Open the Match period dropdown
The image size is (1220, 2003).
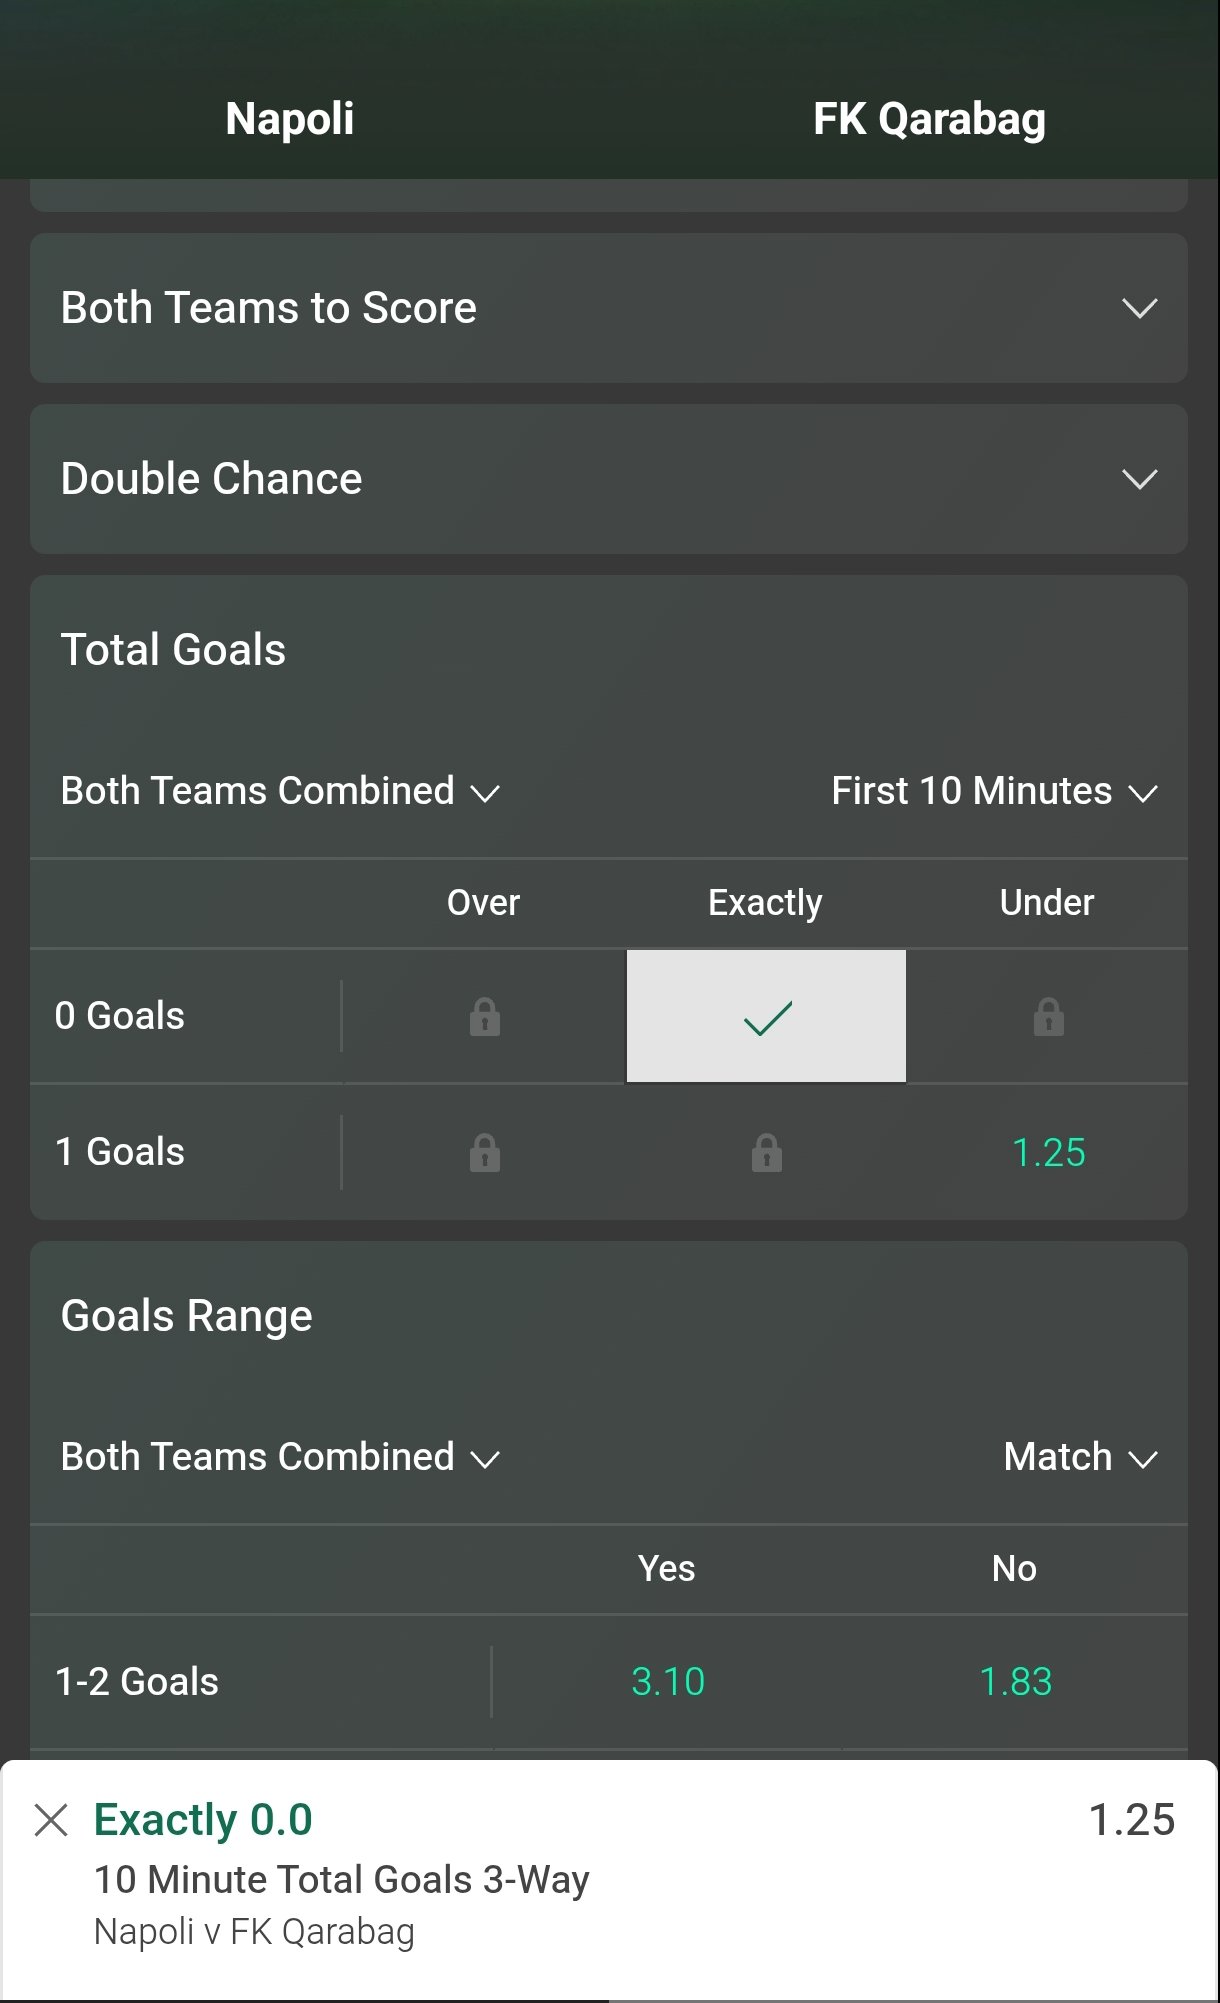pos(1080,1457)
